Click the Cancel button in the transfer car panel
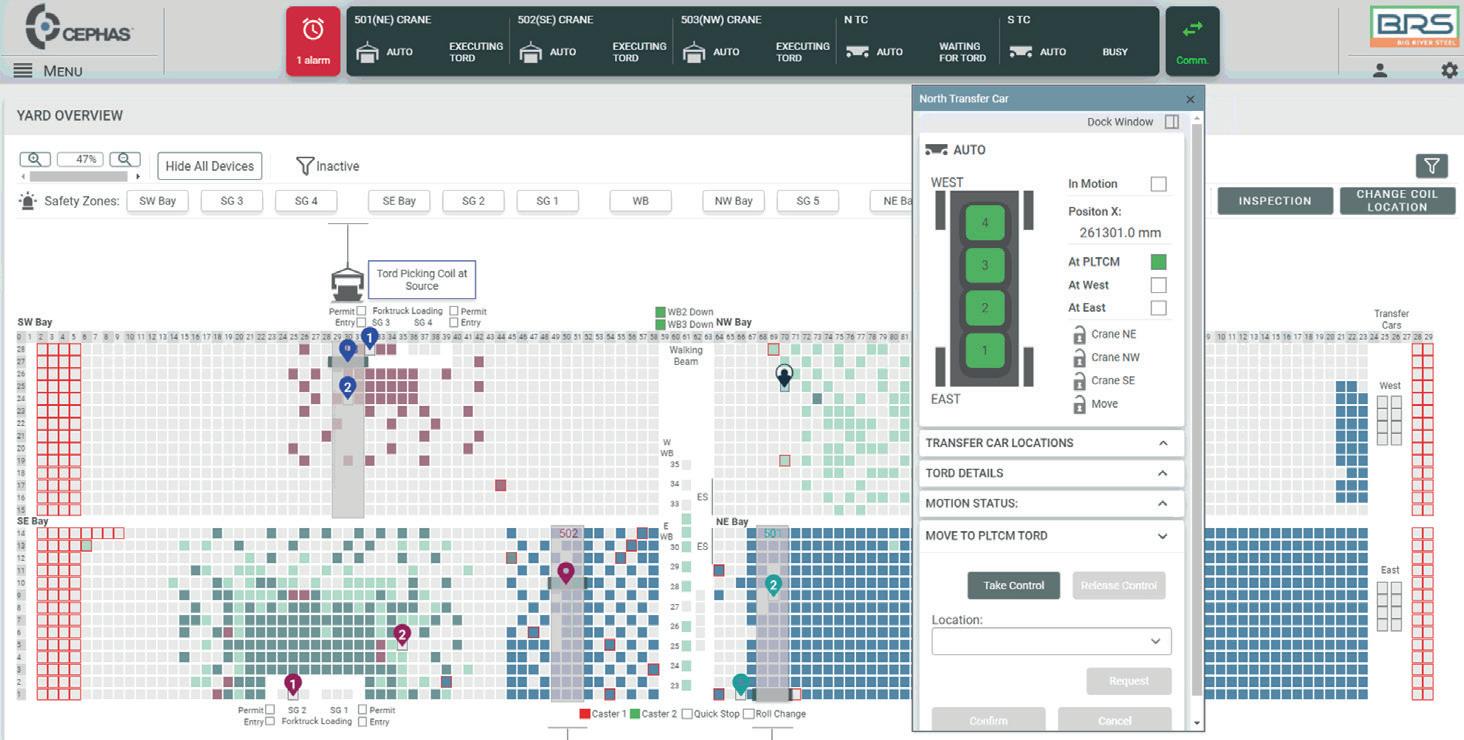Image resolution: width=1464 pixels, height=740 pixels. click(1115, 720)
